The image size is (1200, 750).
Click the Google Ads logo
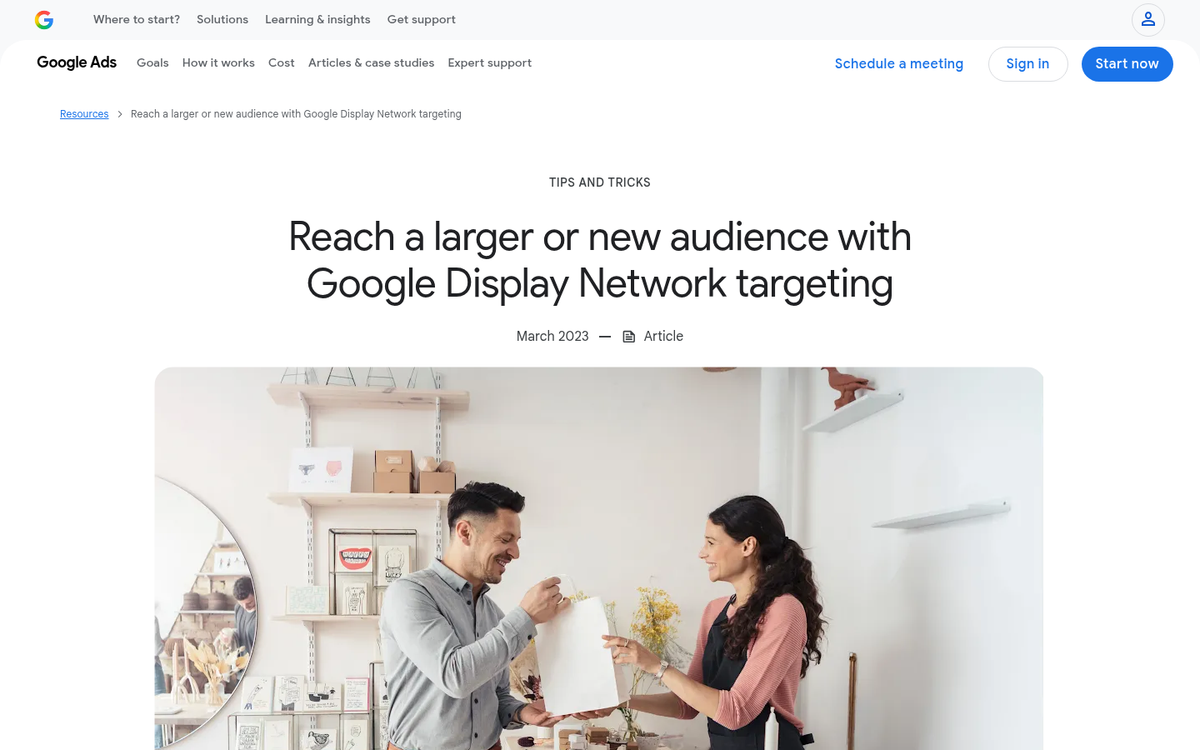point(77,63)
